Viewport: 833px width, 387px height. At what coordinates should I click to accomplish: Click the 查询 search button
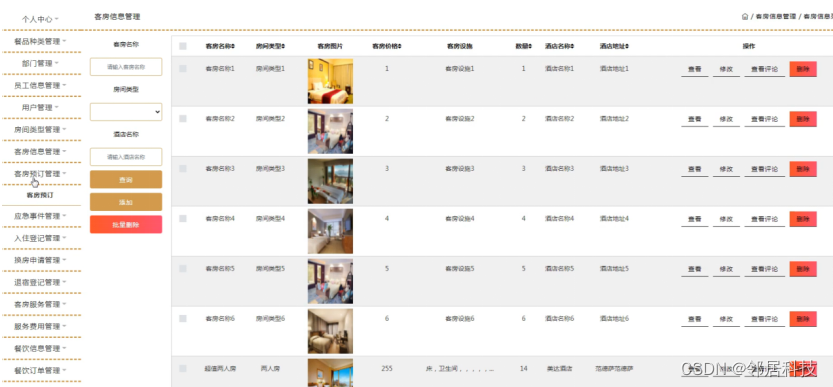click(x=126, y=180)
